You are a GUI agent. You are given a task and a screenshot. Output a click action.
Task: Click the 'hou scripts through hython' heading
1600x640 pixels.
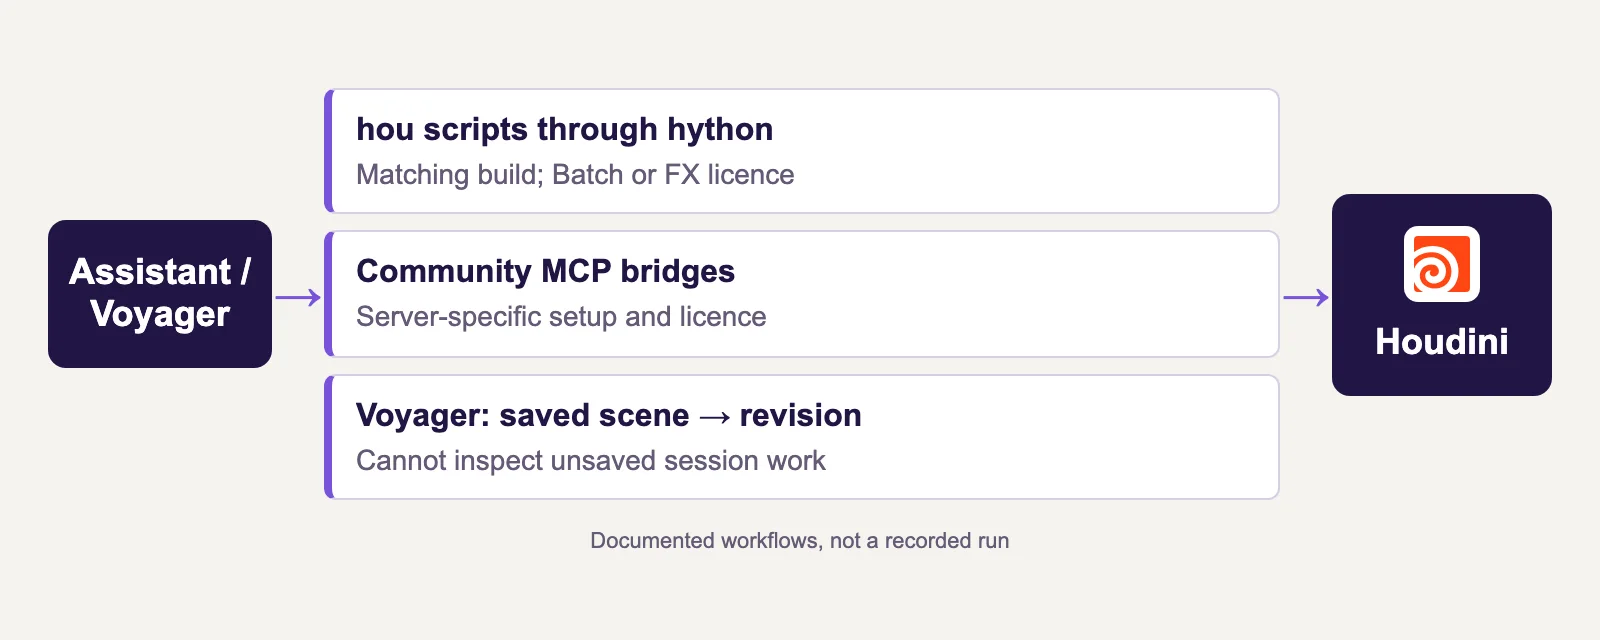click(564, 129)
